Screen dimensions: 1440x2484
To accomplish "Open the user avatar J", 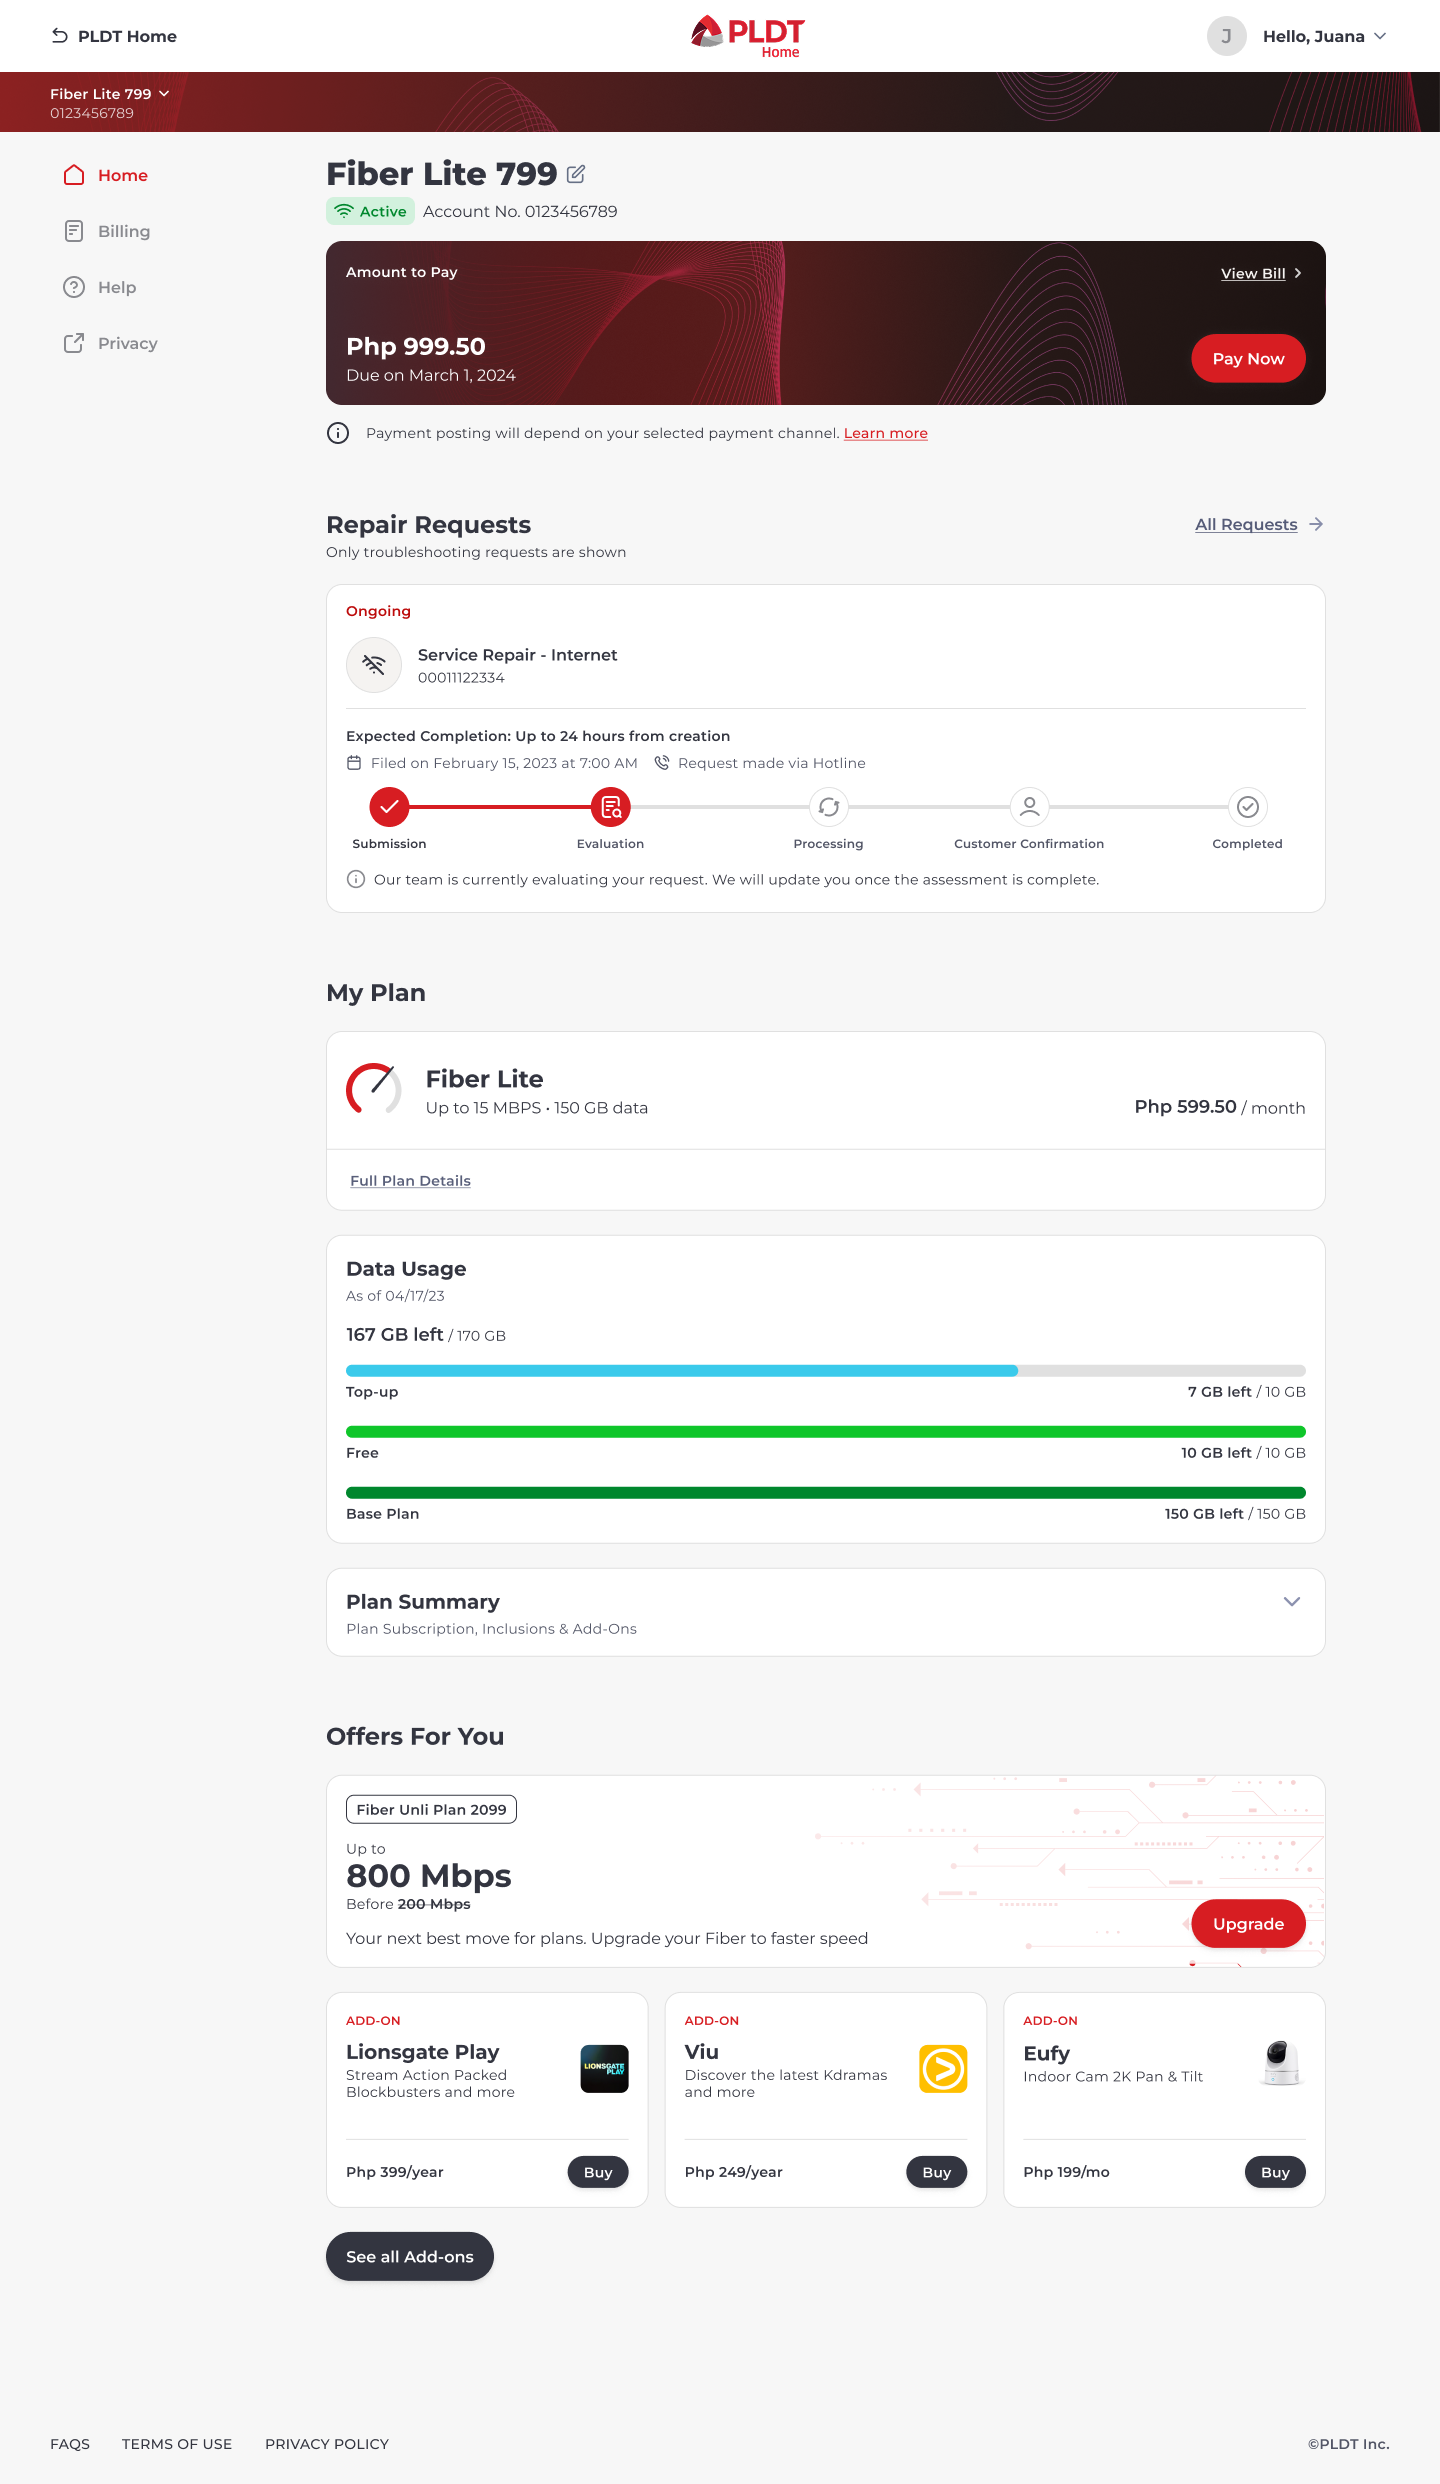I will [1226, 36].
